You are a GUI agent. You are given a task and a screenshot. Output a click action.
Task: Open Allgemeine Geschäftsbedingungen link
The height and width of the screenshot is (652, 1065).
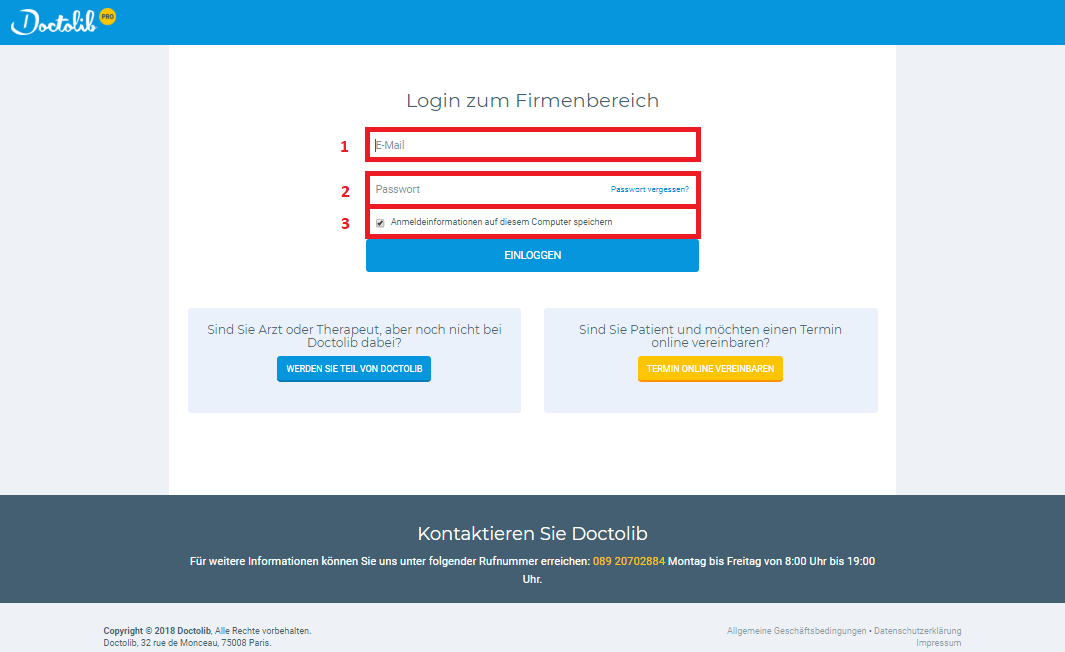click(x=797, y=631)
